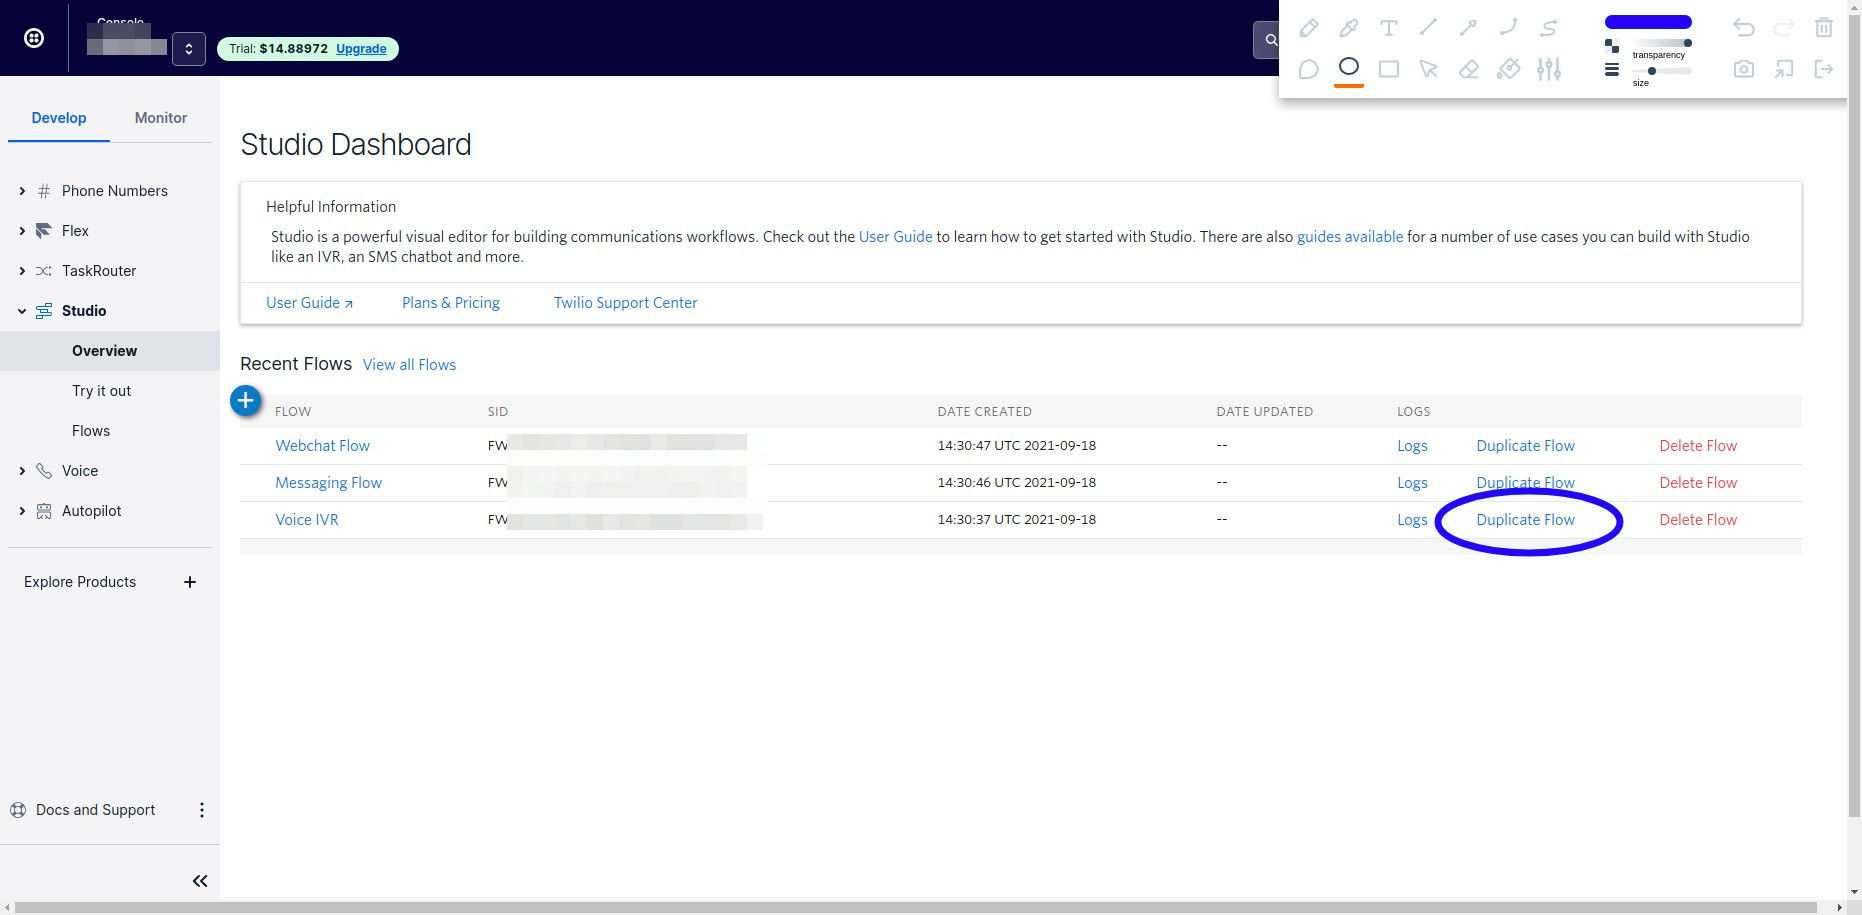Adjust the transparency slider
Screen dimensions: 1862x915
1661,43
